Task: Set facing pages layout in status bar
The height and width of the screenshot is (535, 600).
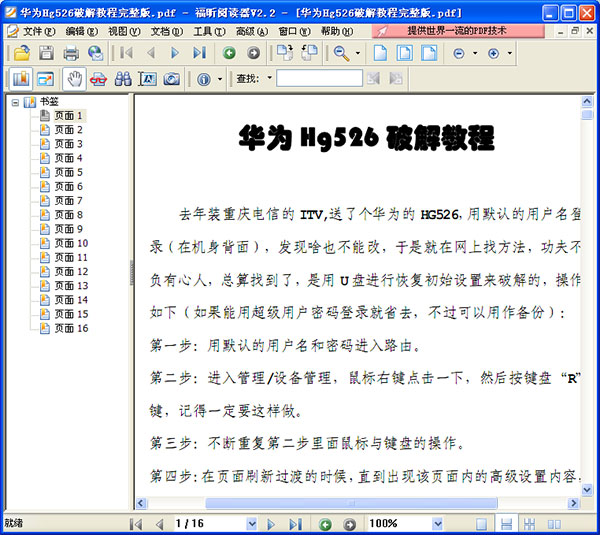Action: click(554, 524)
